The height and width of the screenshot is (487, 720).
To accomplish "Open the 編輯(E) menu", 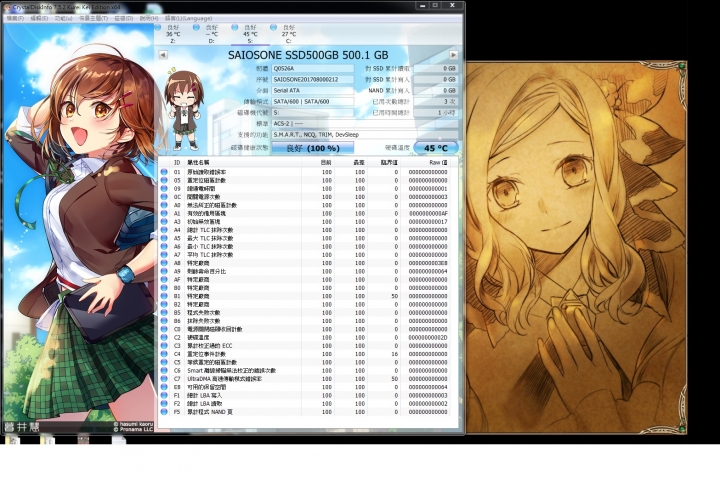I will tap(39, 18).
